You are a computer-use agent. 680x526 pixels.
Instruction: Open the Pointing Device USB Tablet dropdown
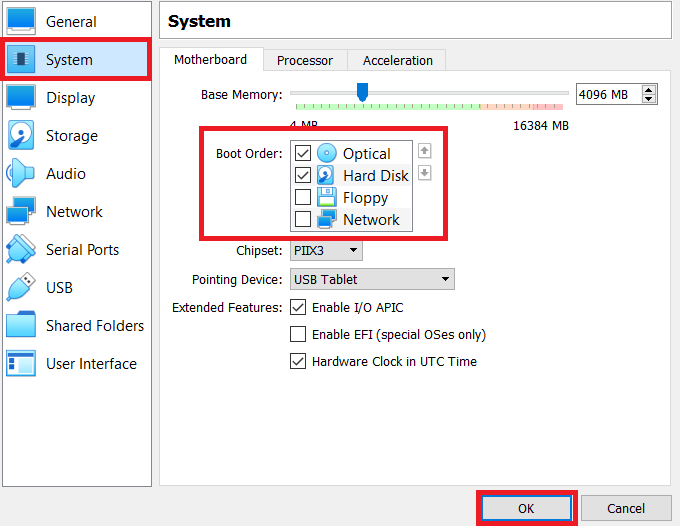click(x=372, y=279)
